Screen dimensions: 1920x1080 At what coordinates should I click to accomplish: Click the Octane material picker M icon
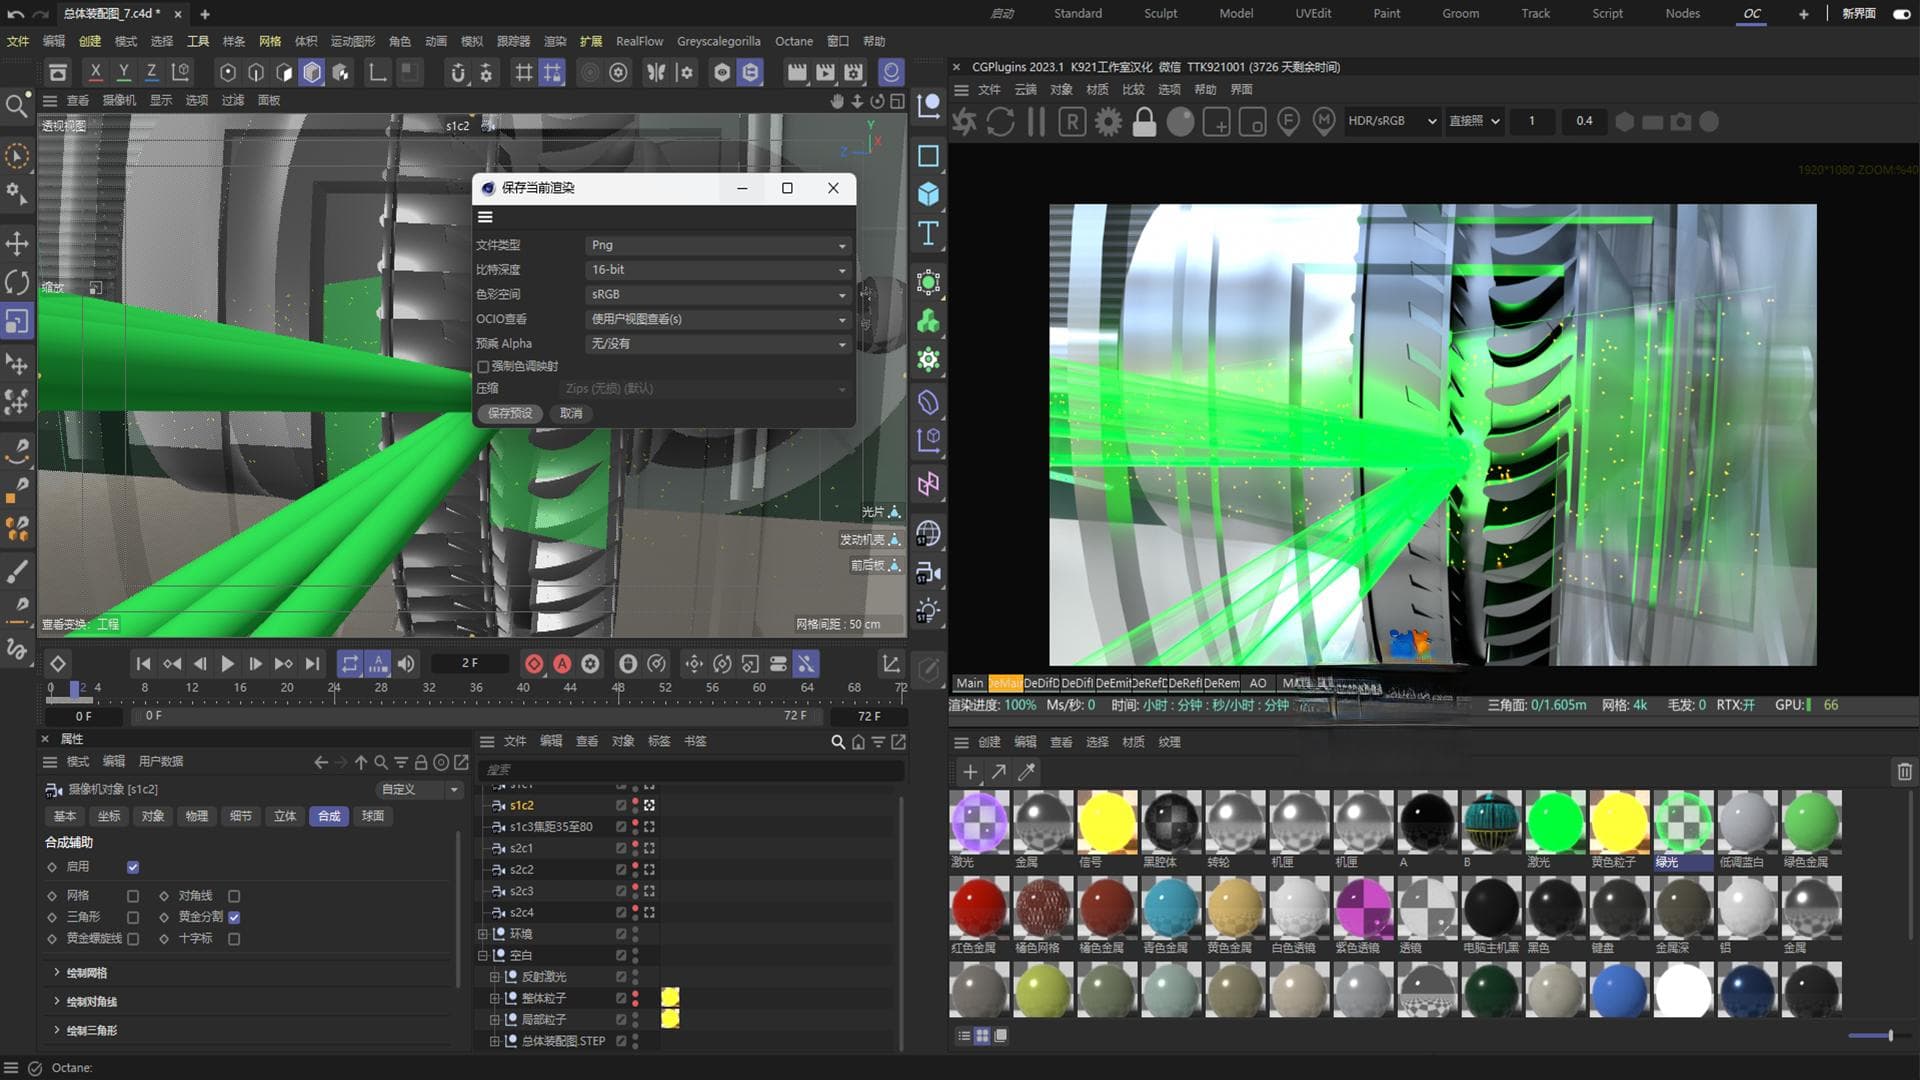pyautogui.click(x=1324, y=121)
